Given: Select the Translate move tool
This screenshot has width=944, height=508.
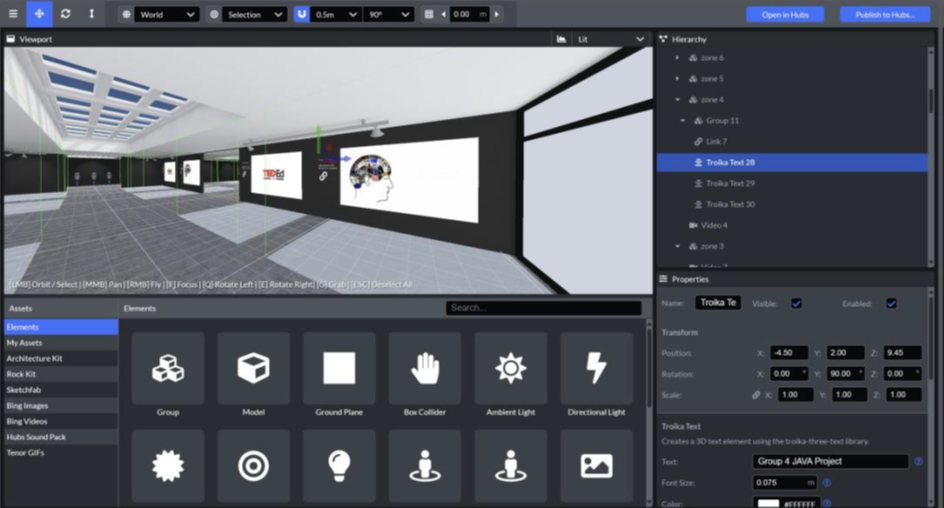Looking at the screenshot, I should 39,14.
